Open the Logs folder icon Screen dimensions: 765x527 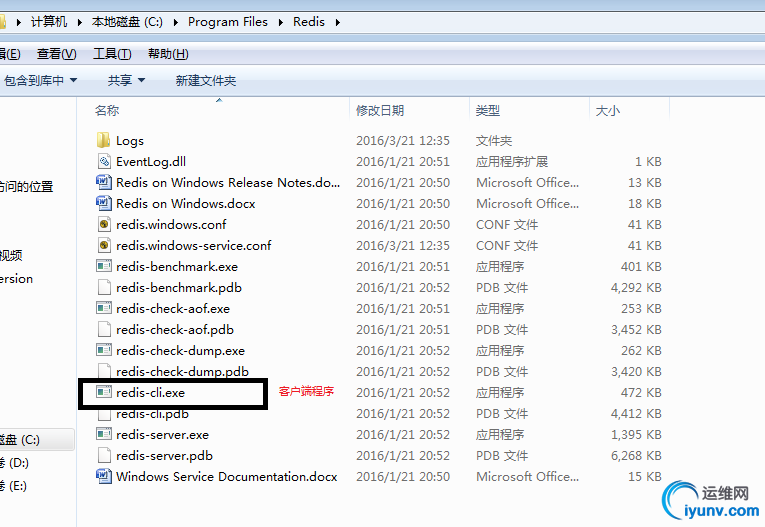pos(103,141)
